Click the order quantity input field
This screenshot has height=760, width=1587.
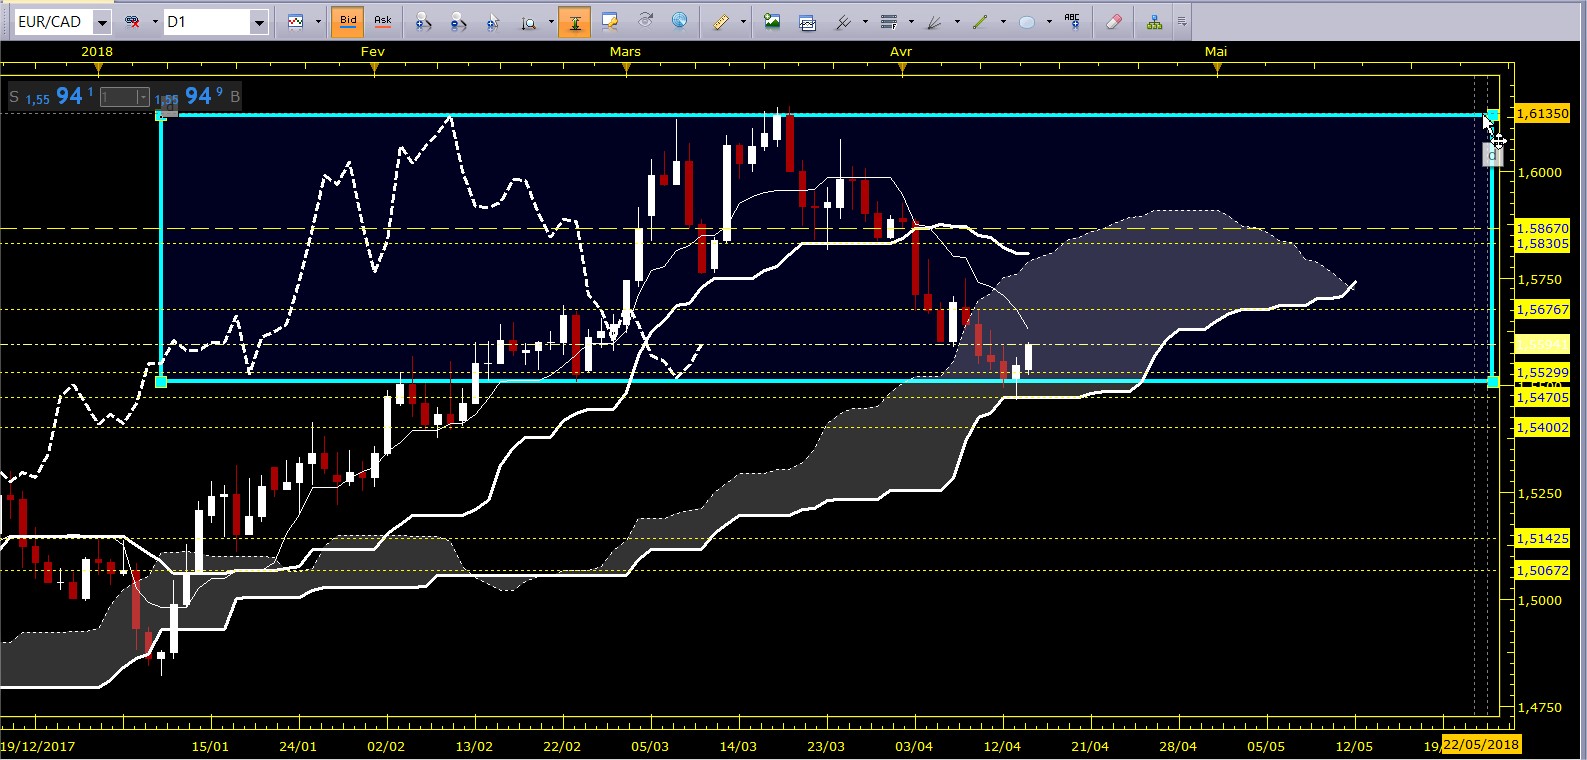coord(119,97)
